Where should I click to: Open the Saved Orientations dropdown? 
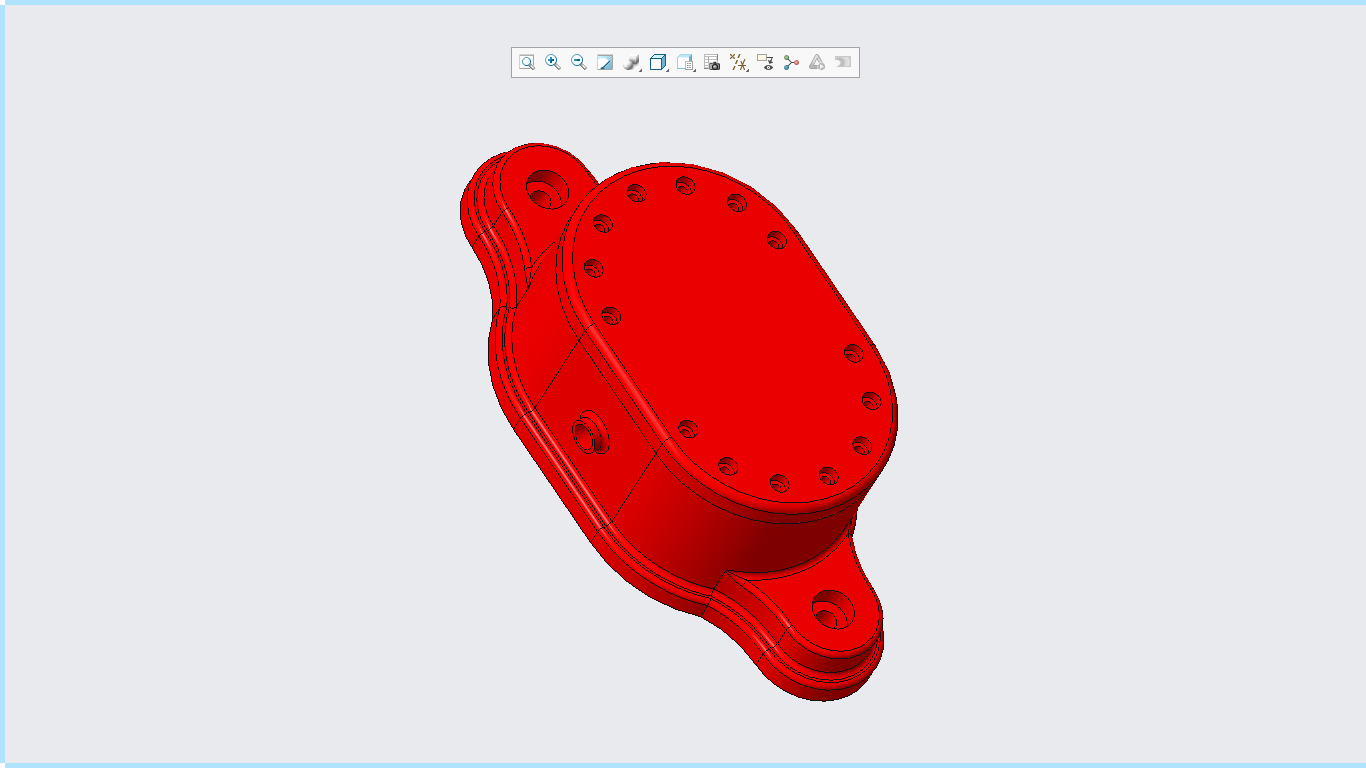click(685, 63)
